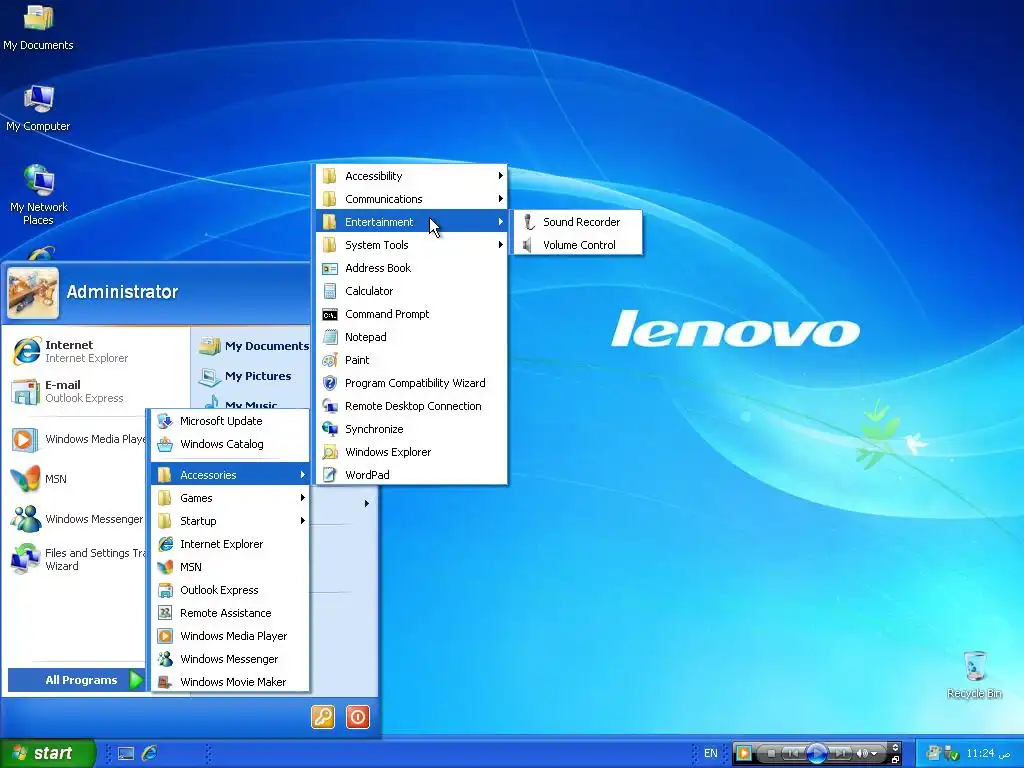Screen dimensions: 1024x768
Task: Open the Address Book entry
Action: (x=411, y=268)
